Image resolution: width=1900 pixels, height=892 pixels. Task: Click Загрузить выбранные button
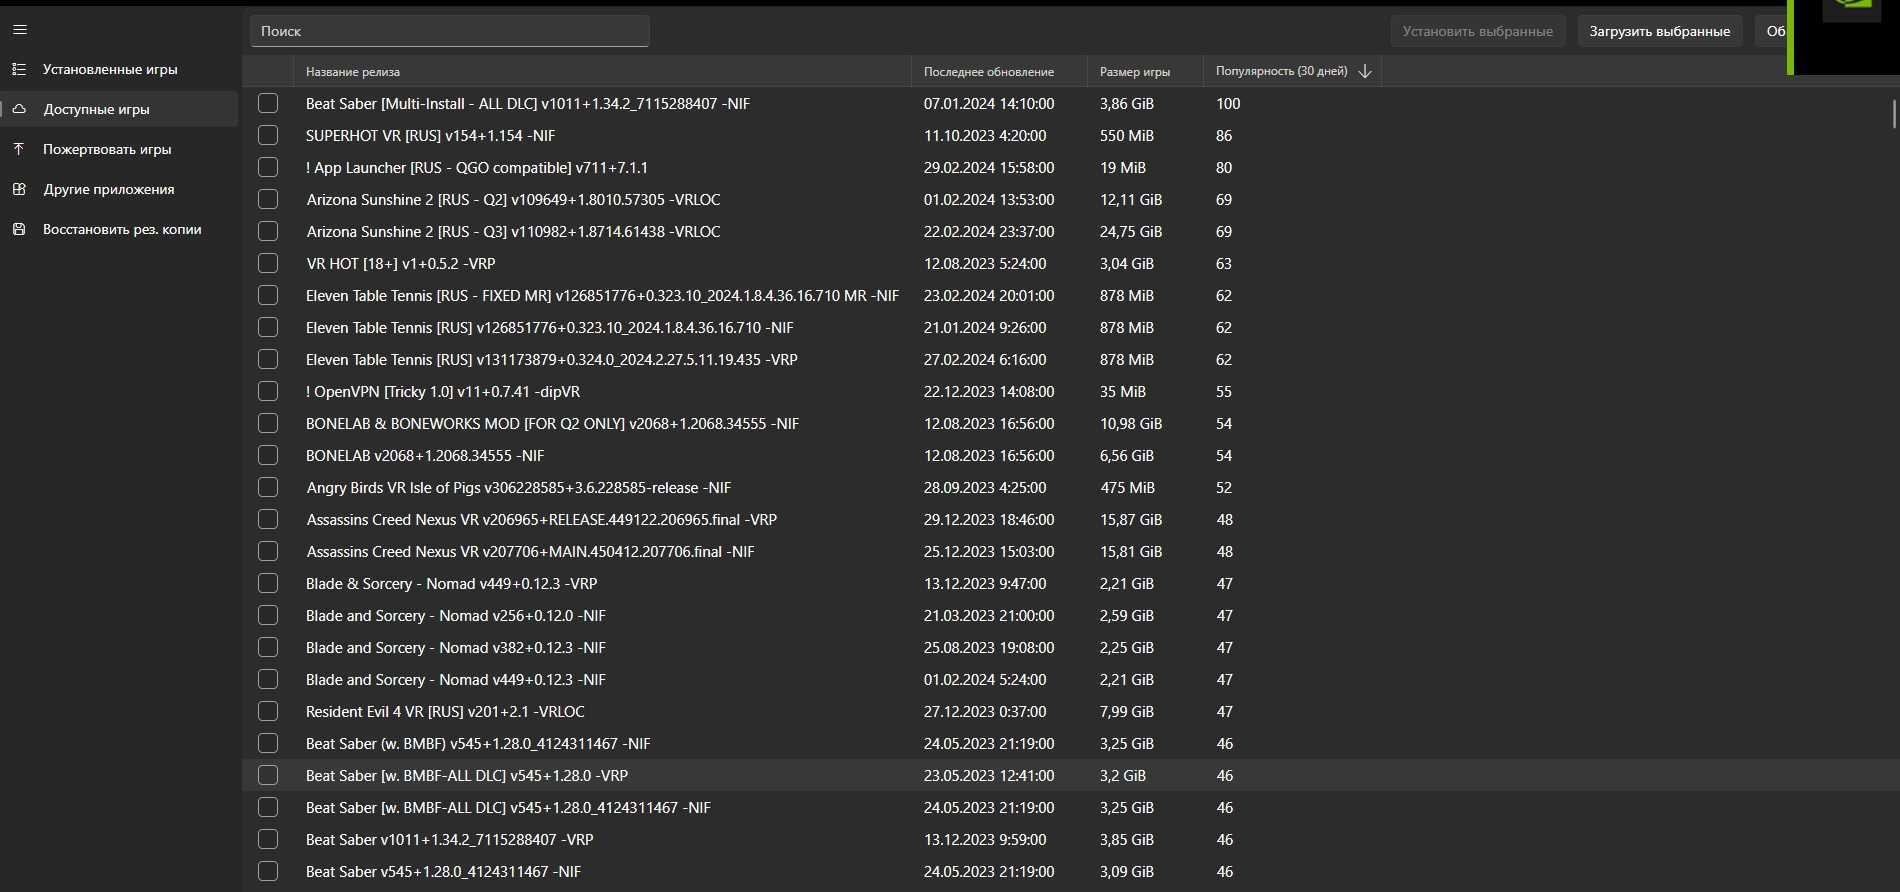(x=1660, y=31)
